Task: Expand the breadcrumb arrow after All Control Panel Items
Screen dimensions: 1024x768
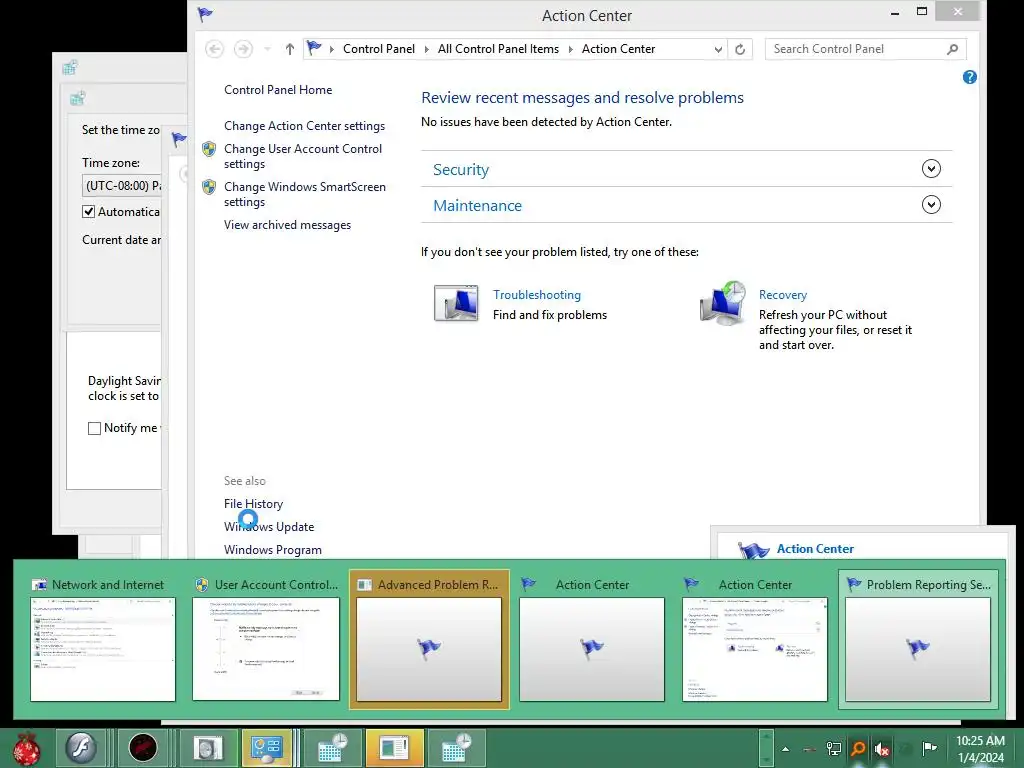Action: (570, 49)
